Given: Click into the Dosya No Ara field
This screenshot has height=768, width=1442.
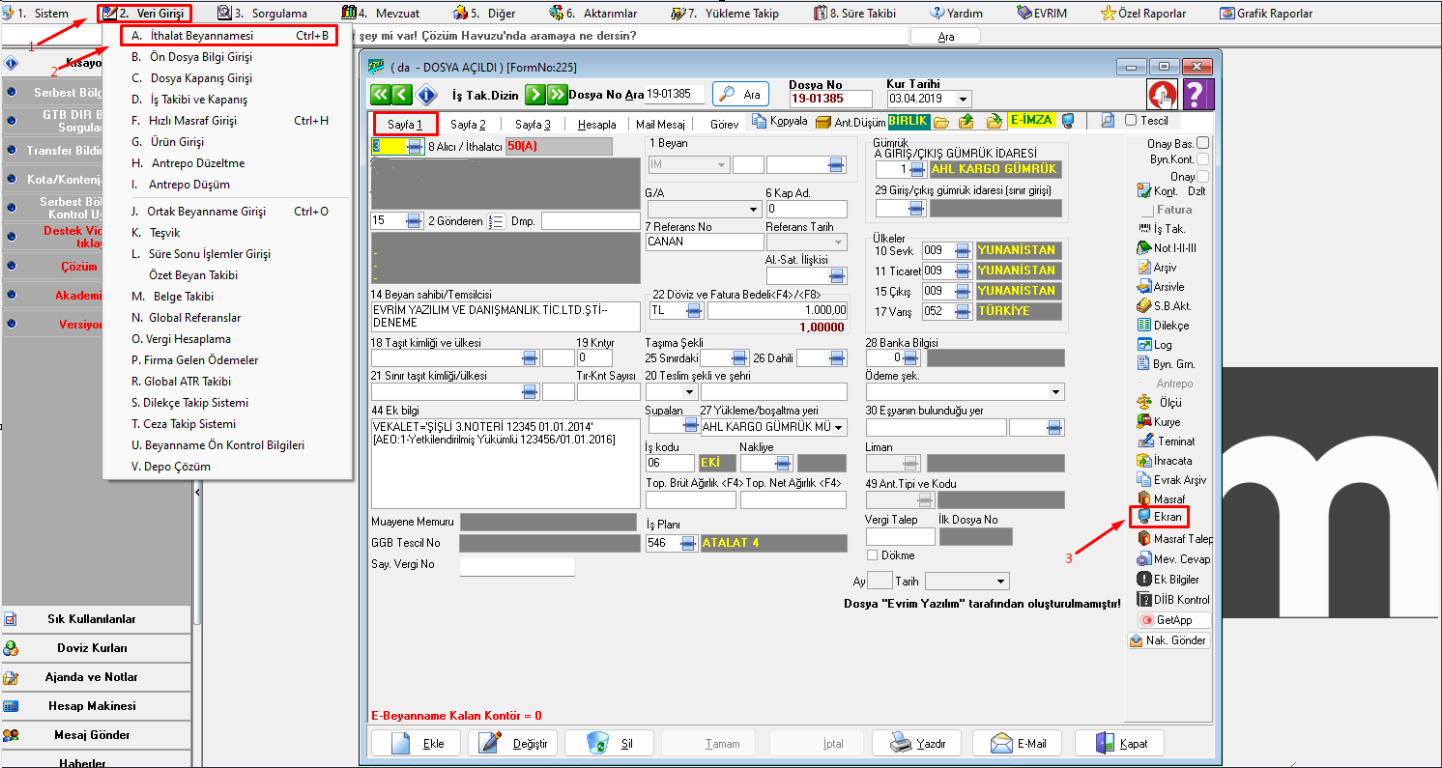Looking at the screenshot, I should (x=675, y=94).
